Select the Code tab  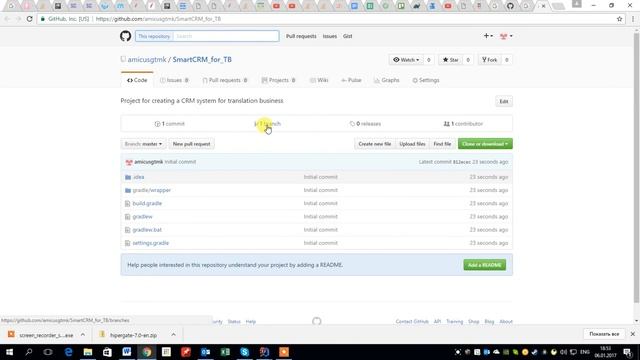point(137,80)
